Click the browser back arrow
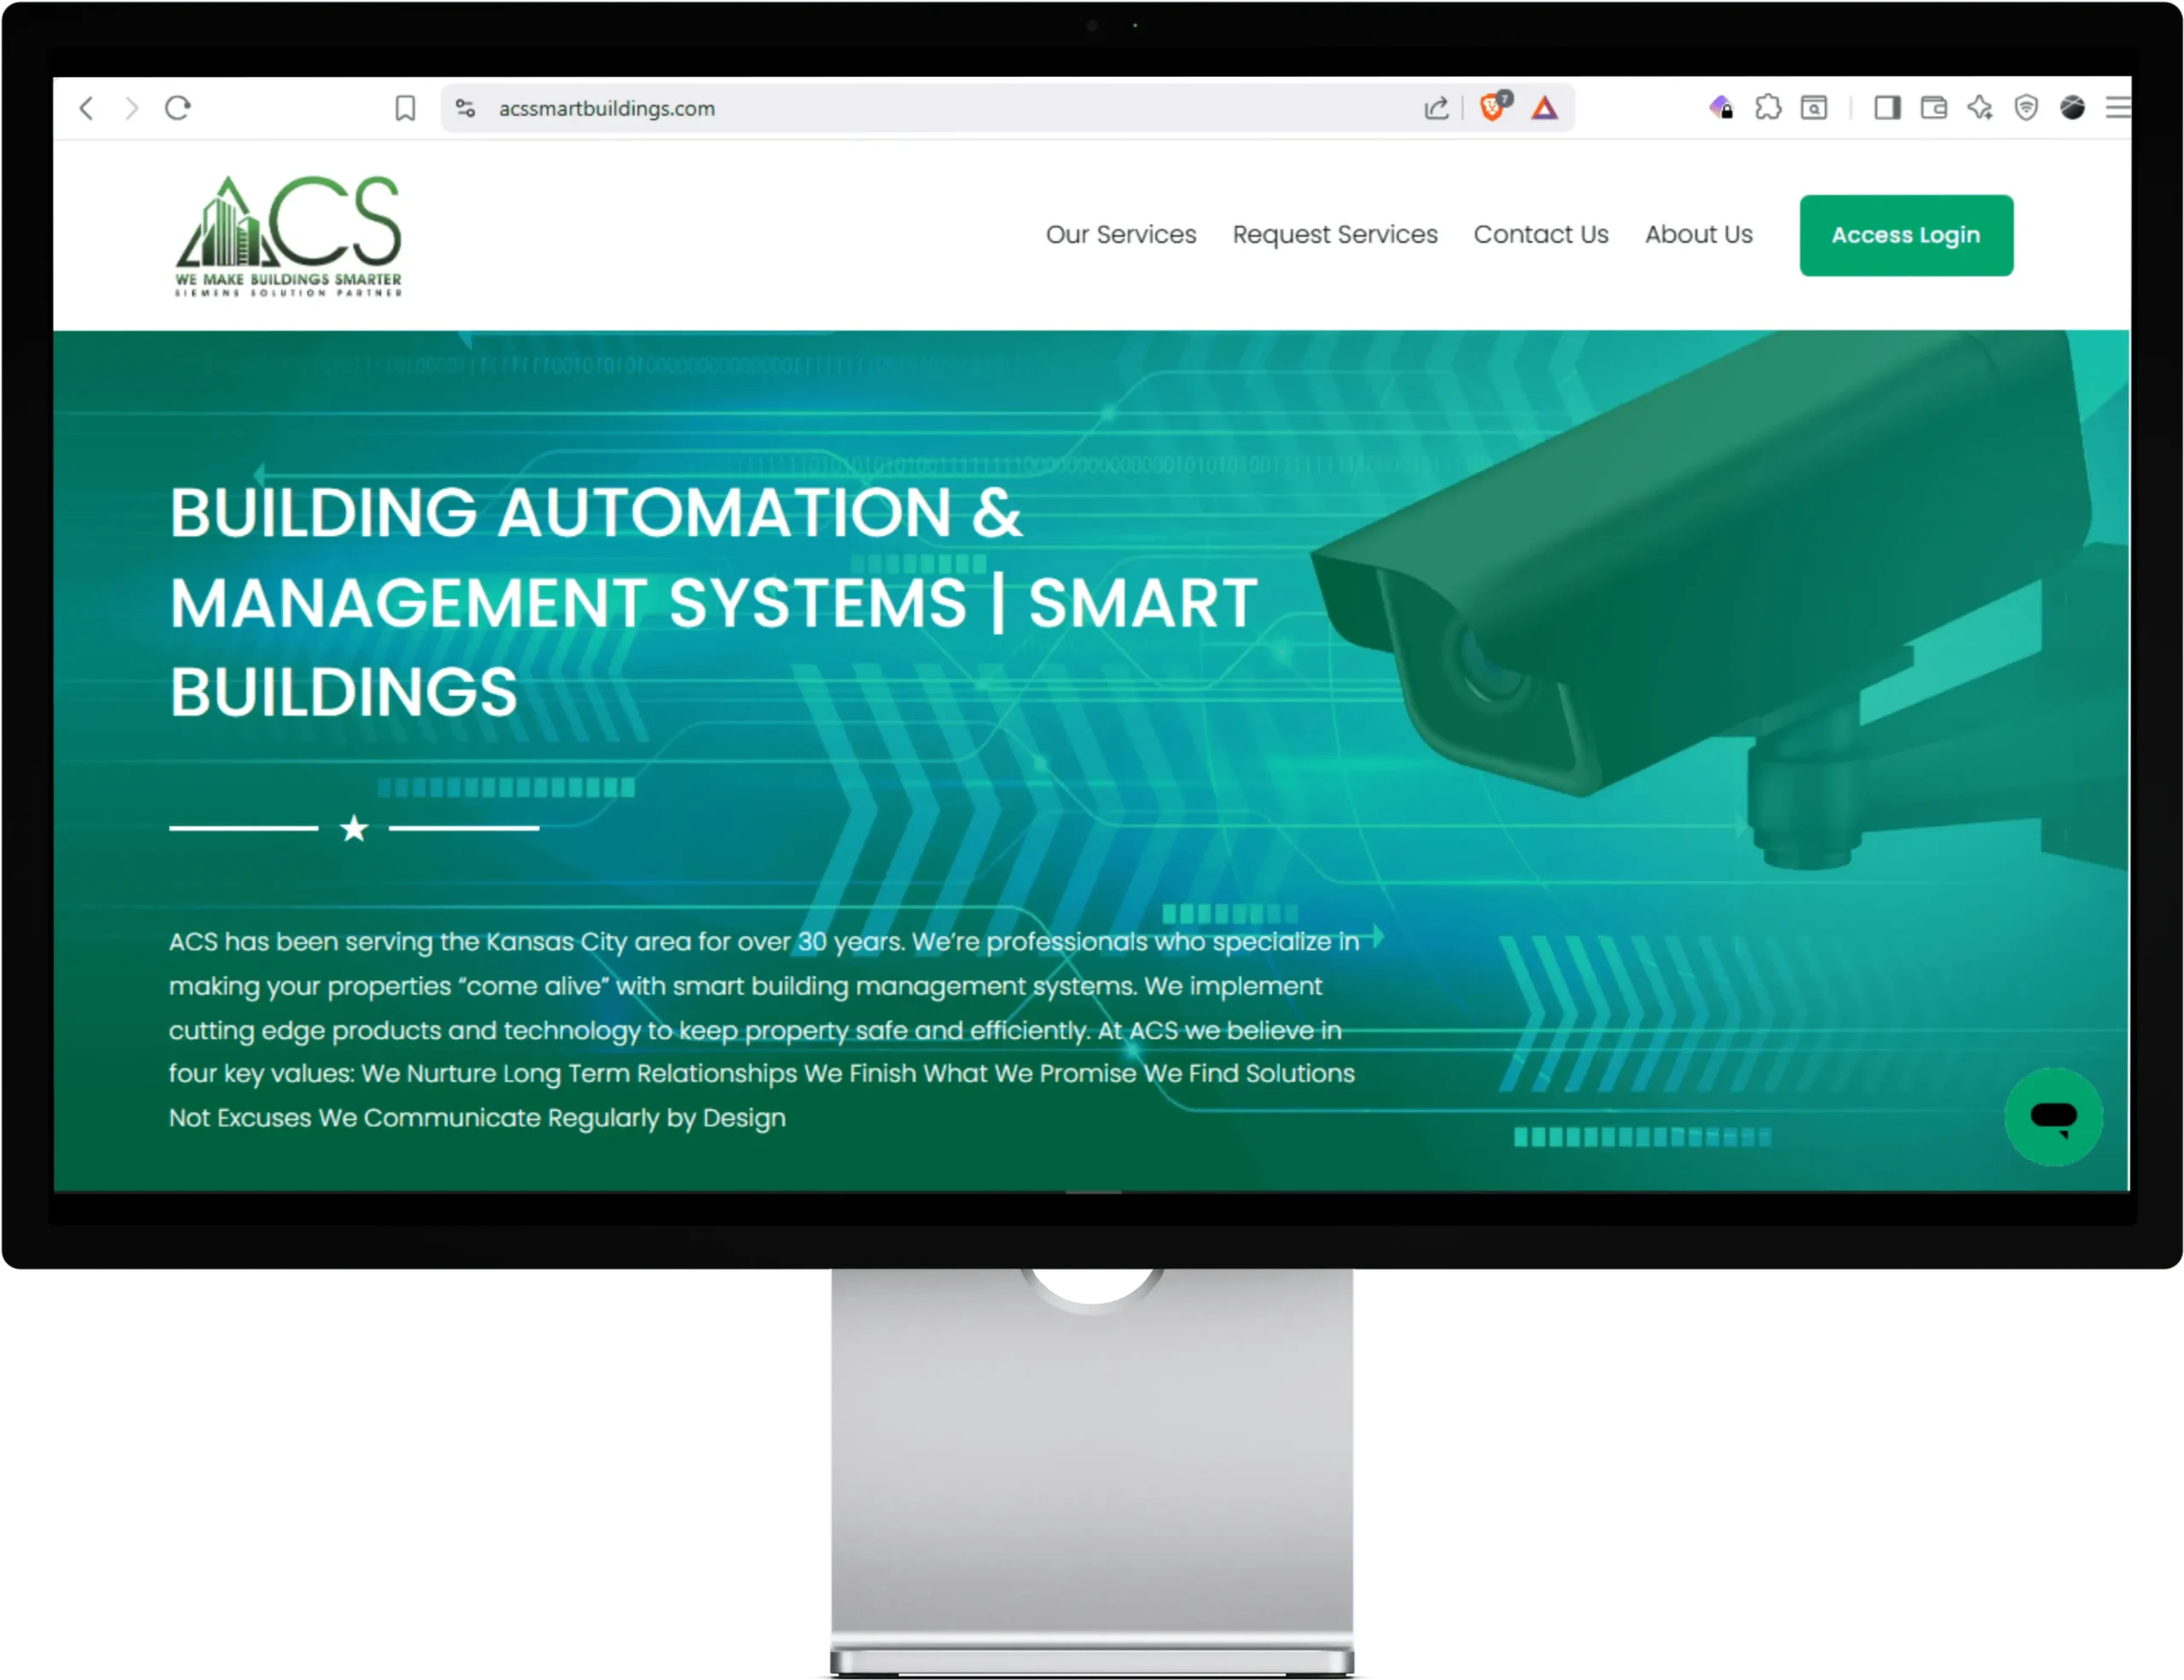Image resolution: width=2184 pixels, height=1680 pixels. click(87, 108)
